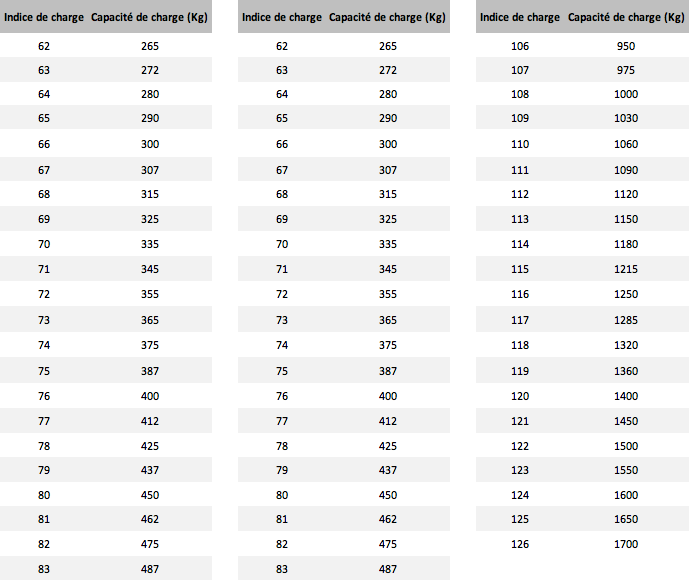The width and height of the screenshot is (690, 581).
Task: Click load index value 107
Action: click(519, 70)
